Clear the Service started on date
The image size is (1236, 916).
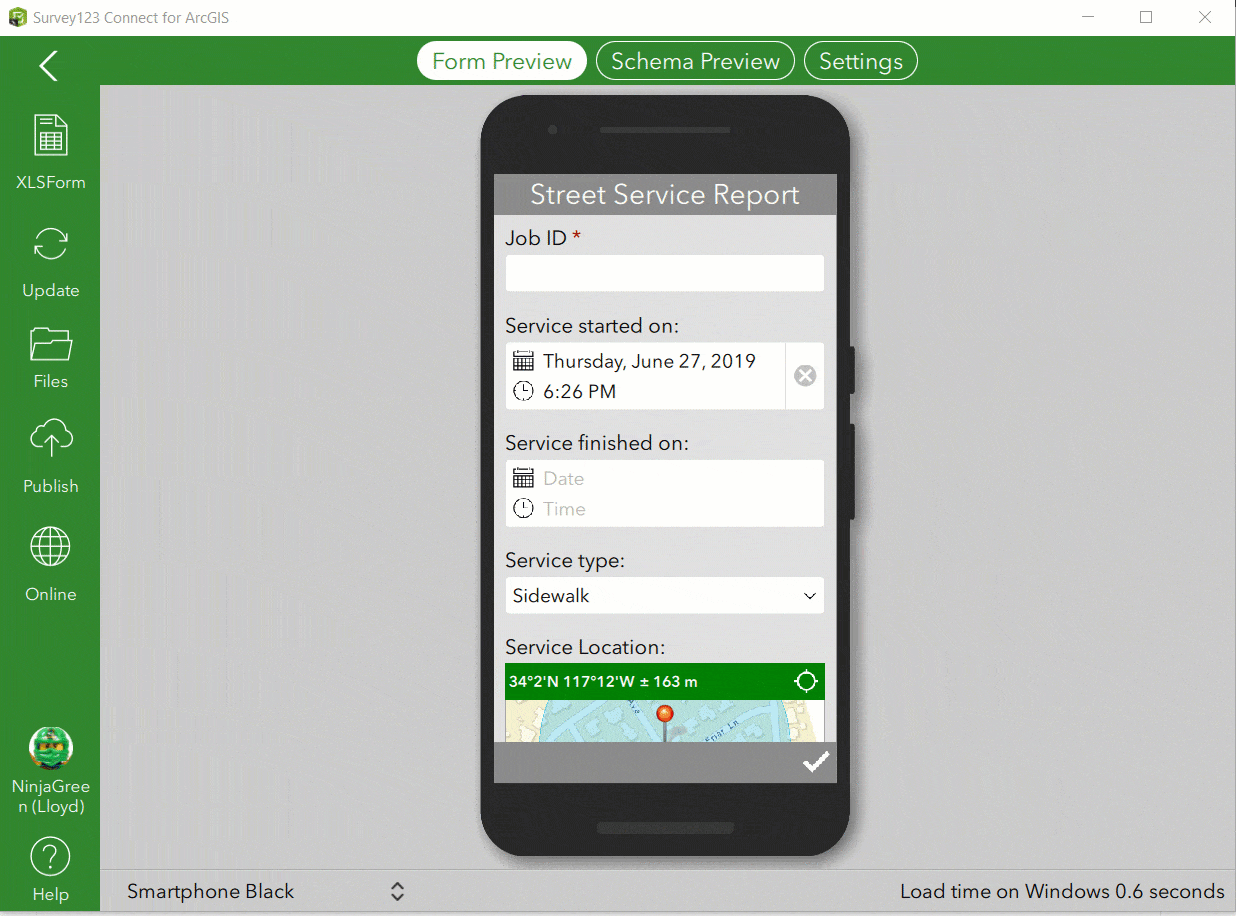[805, 376]
